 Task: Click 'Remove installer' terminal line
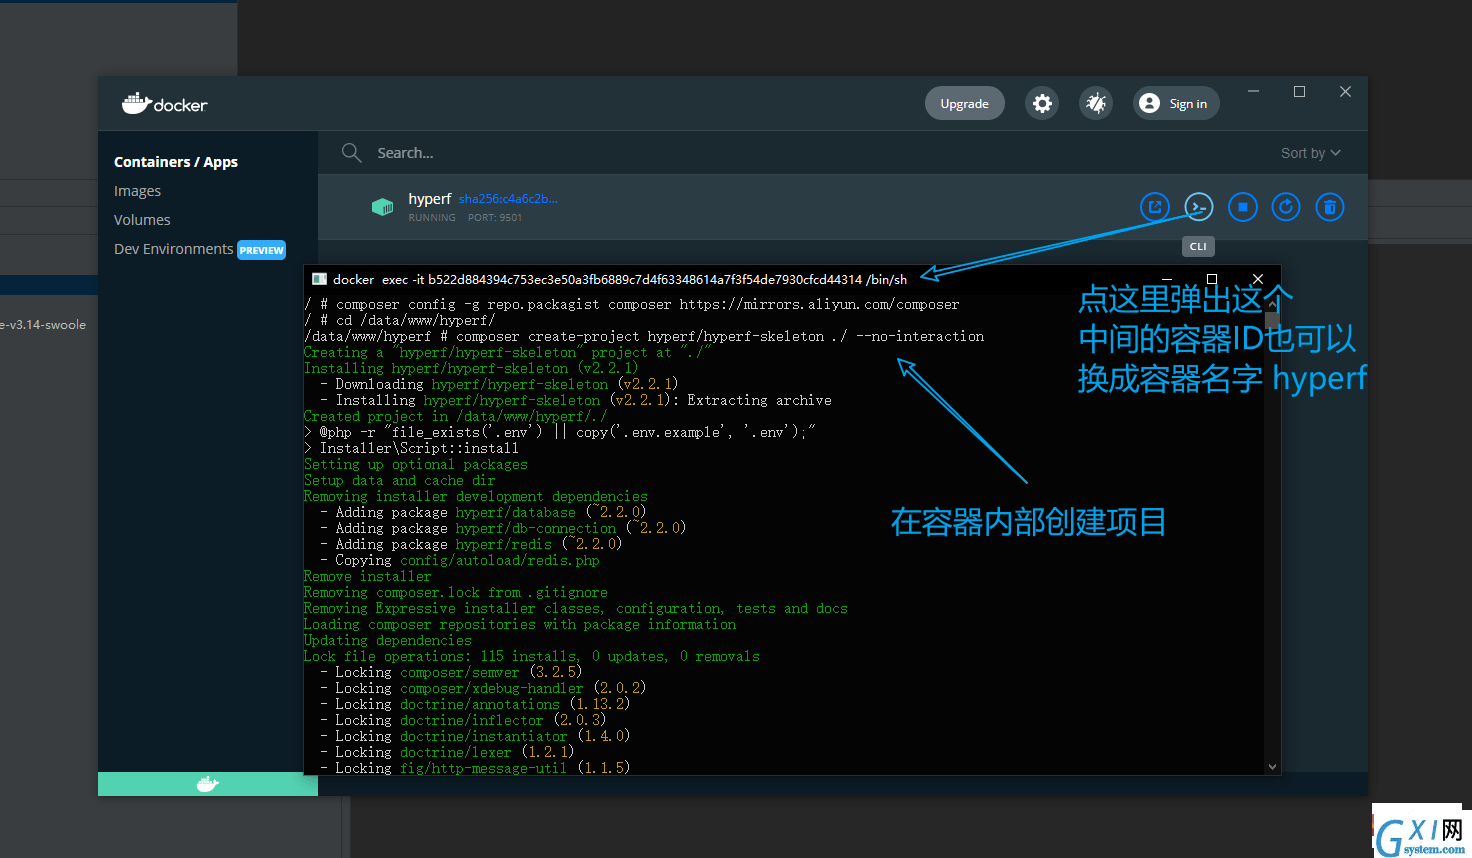[x=368, y=576]
